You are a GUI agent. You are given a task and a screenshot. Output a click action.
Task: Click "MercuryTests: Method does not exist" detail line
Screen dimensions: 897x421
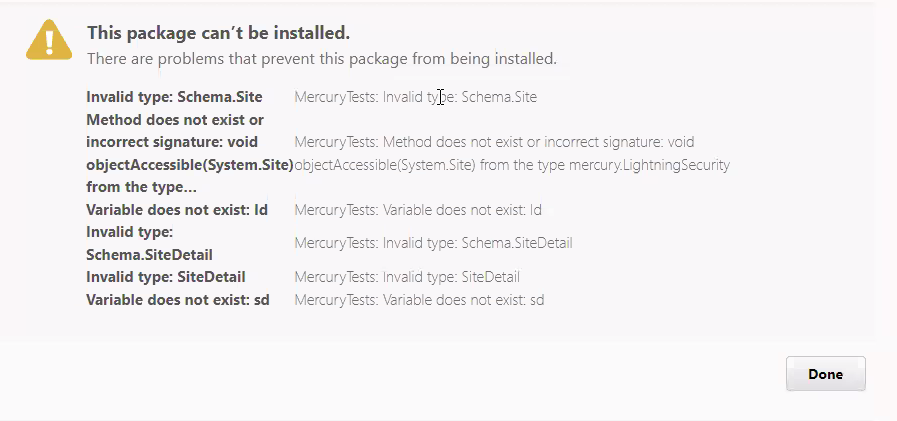tap(494, 142)
